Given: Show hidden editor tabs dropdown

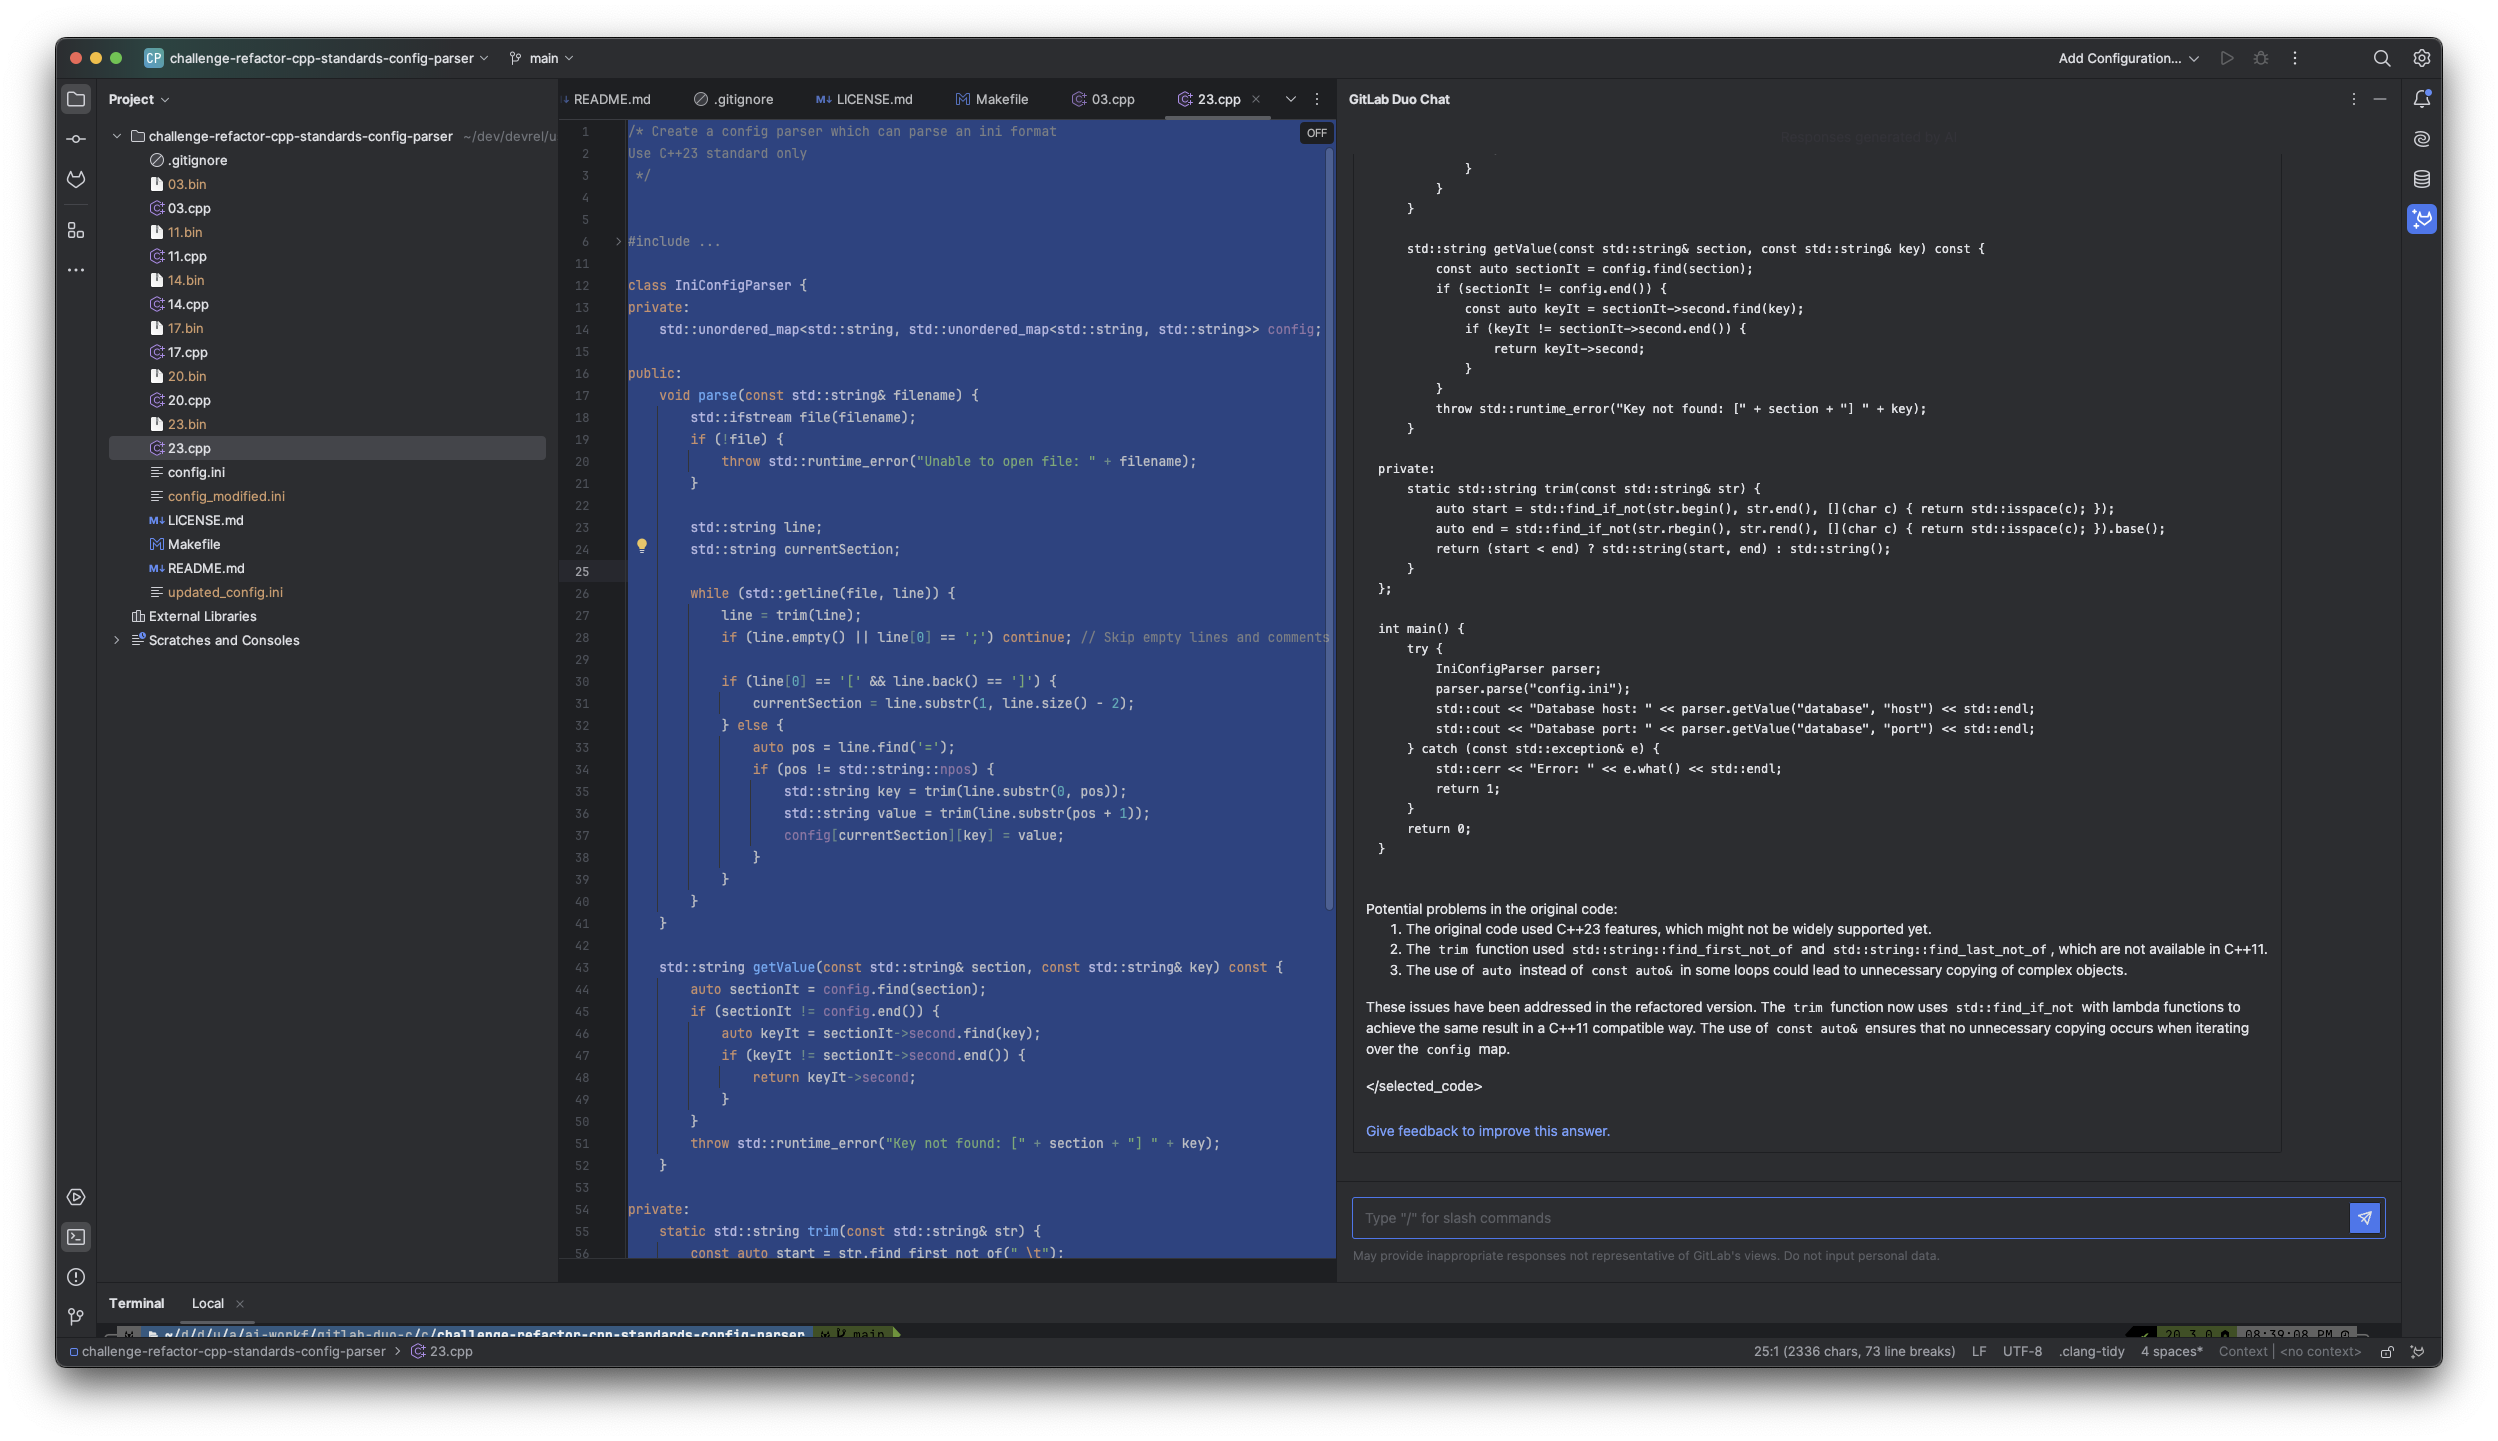Looking at the screenshot, I should (1290, 99).
